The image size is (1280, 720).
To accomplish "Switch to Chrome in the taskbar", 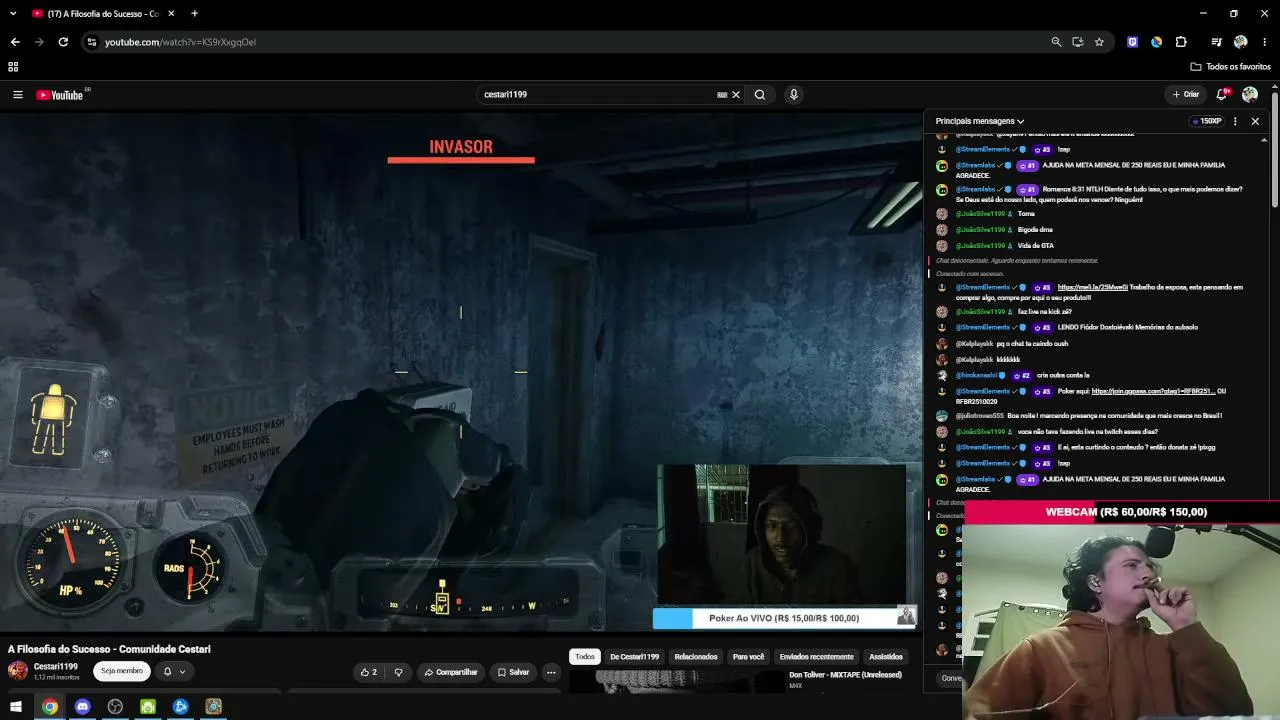I will [x=49, y=707].
